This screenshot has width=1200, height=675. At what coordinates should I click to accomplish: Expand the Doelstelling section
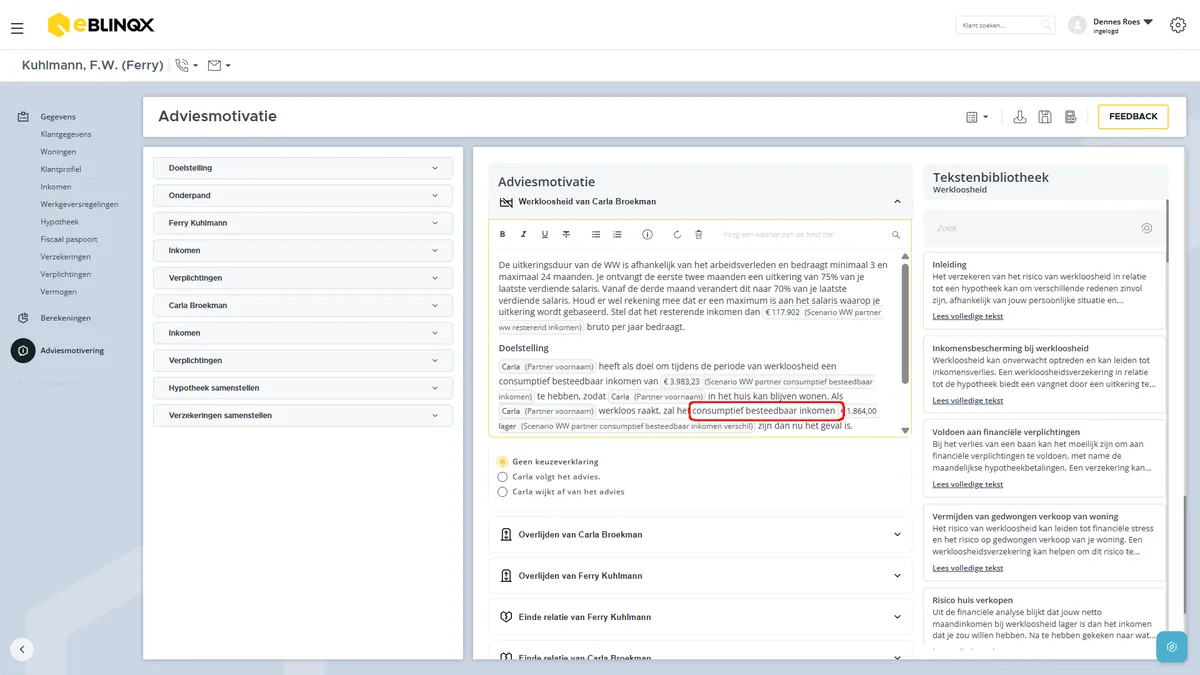303,168
